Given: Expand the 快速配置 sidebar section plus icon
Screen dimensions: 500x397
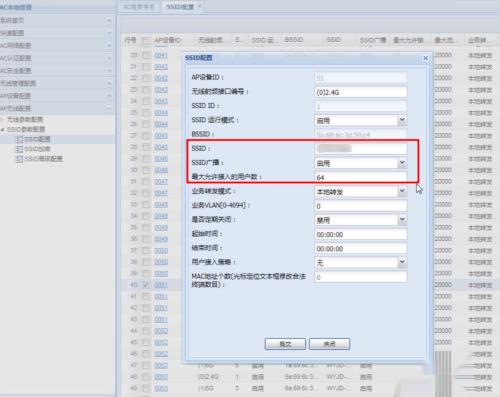Looking at the screenshot, I should 109,33.
